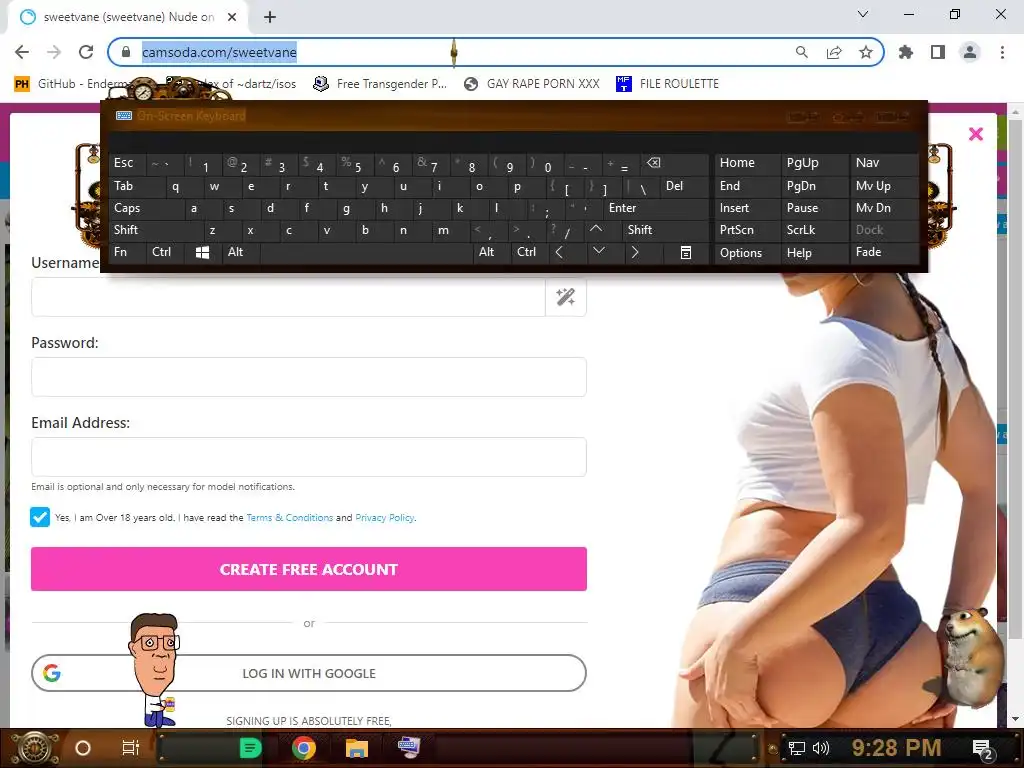Close the signup dialog with the pink X
The width and height of the screenshot is (1024, 768).
click(x=976, y=134)
